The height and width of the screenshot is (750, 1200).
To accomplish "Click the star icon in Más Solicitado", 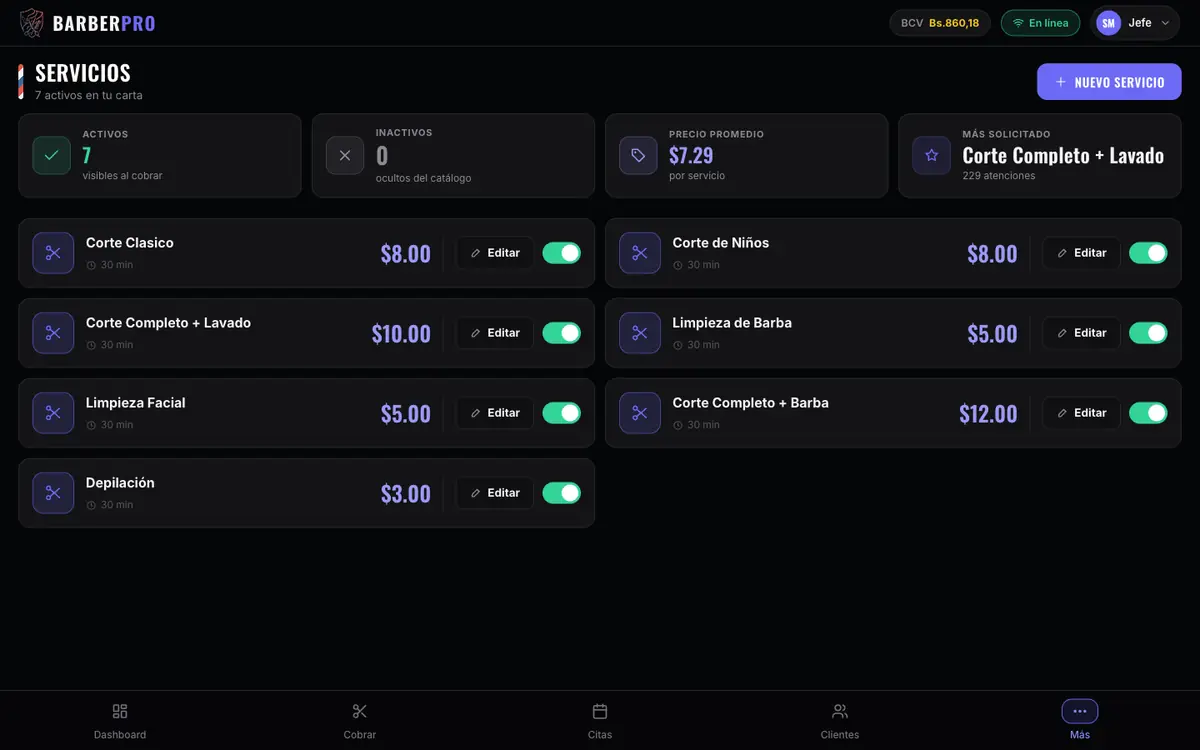I will click(932, 155).
